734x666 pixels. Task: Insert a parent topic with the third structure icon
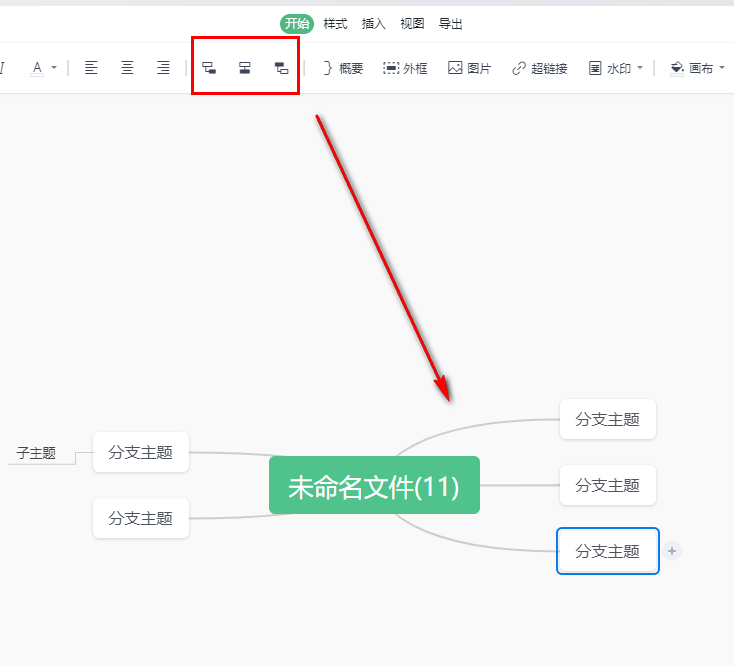click(281, 68)
